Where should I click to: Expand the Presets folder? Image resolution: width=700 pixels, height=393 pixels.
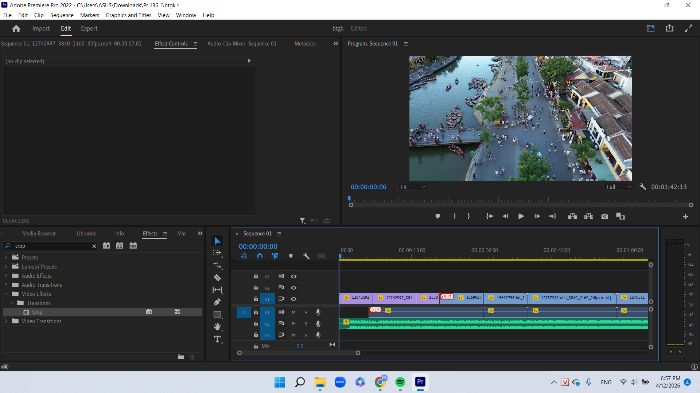[6, 258]
